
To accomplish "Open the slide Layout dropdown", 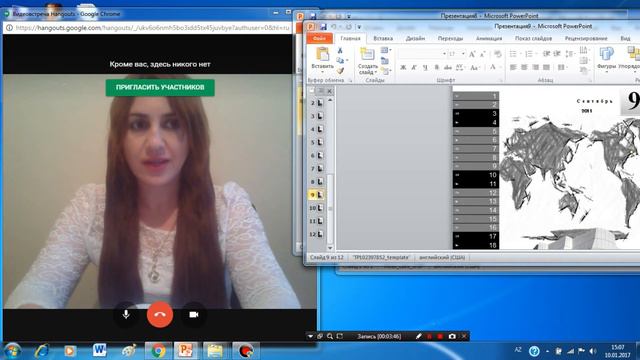I will [386, 51].
